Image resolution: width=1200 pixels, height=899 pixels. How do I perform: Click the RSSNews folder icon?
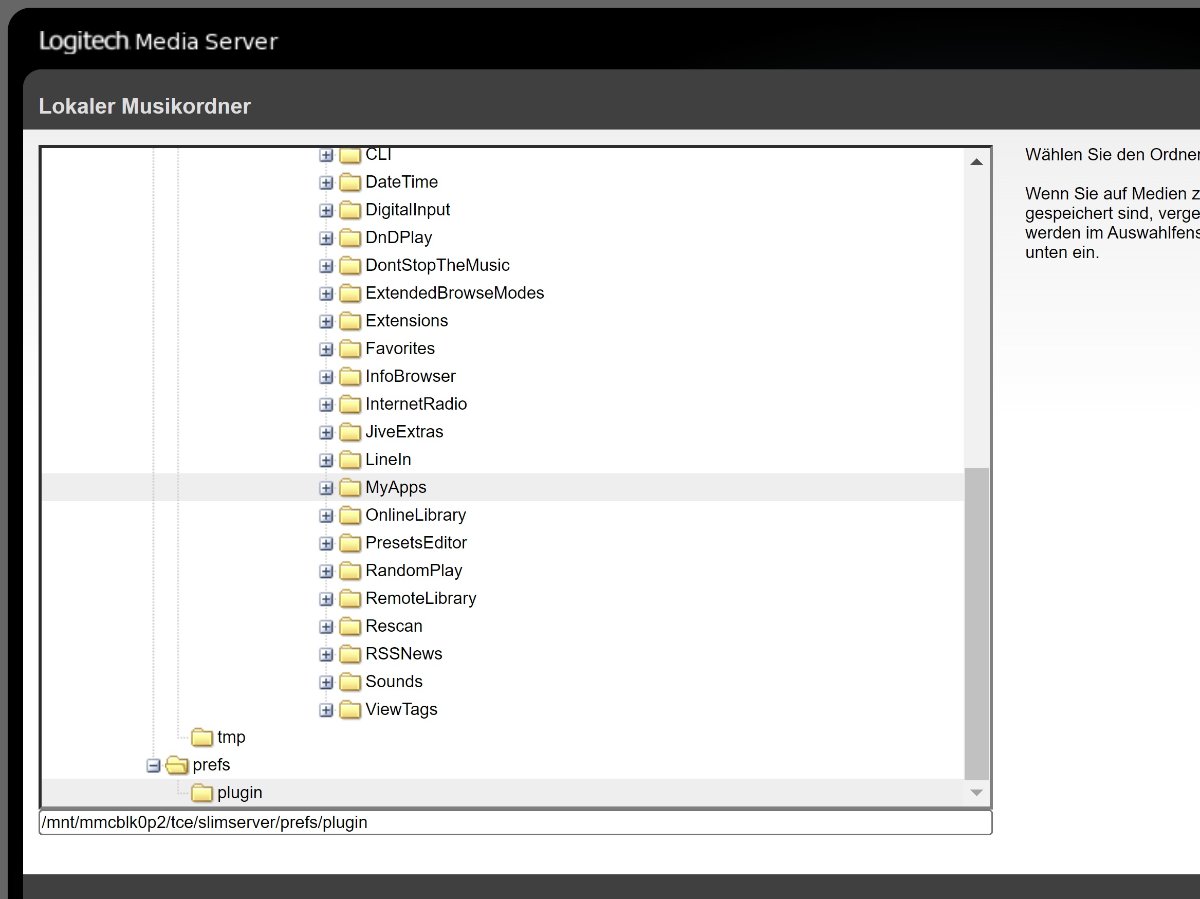[x=349, y=654]
